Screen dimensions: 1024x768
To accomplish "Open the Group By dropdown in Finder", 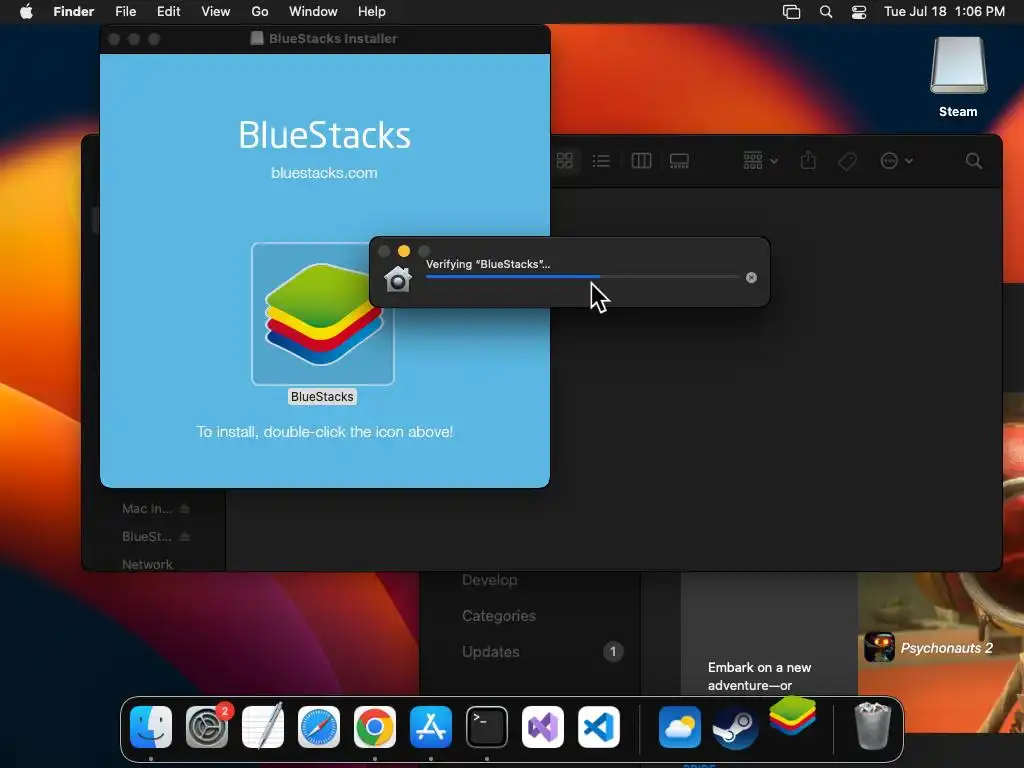I will [x=760, y=161].
